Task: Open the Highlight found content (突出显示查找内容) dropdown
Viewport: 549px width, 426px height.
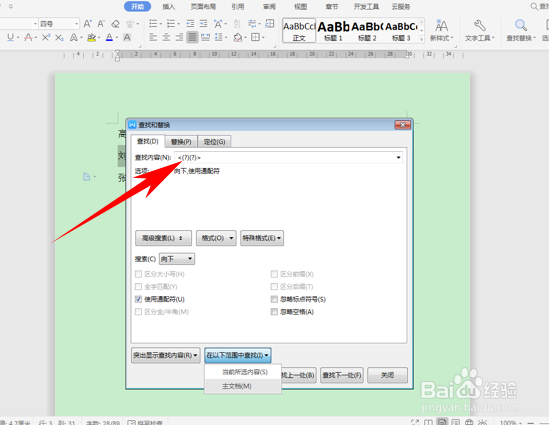Action: pos(166,355)
